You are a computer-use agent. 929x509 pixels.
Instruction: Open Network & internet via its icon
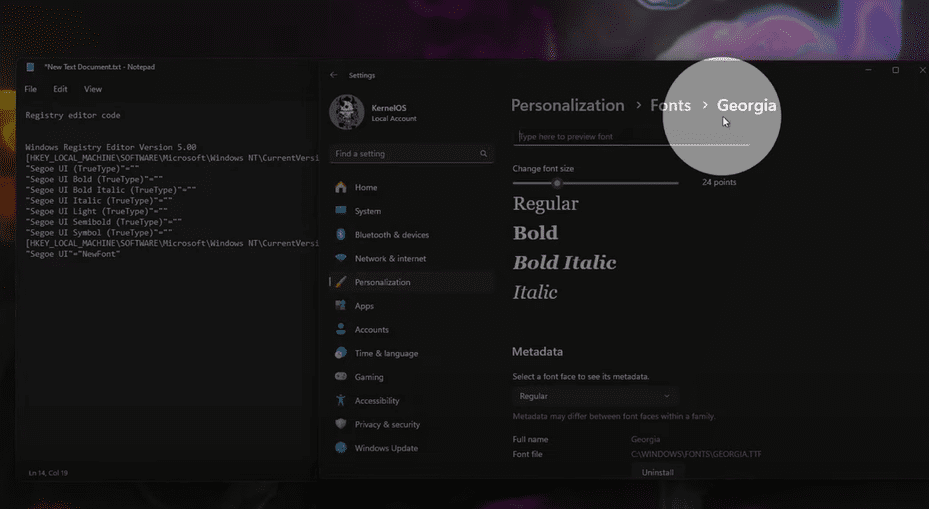point(341,259)
